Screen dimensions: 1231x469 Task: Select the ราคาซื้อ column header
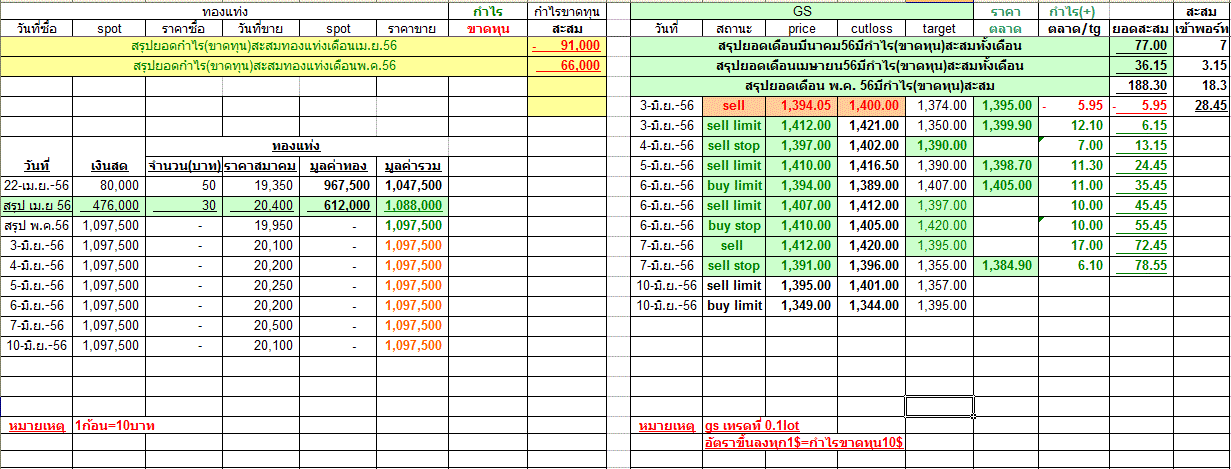coord(184,28)
